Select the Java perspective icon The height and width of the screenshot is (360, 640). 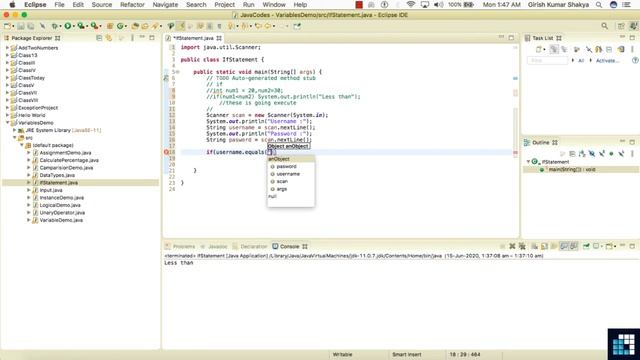(x=633, y=26)
